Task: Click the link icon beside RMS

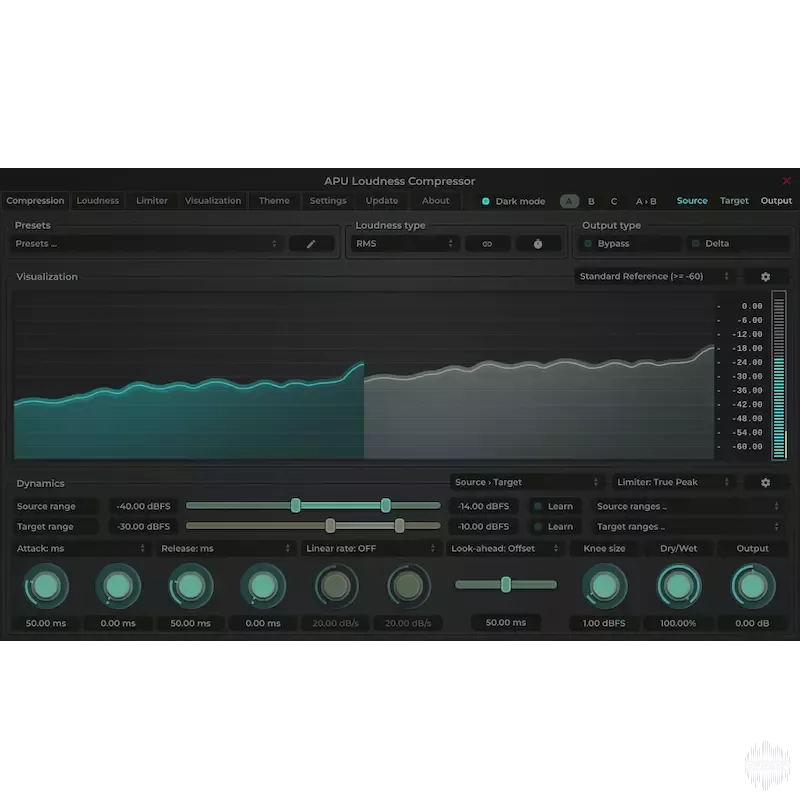Action: pyautogui.click(x=487, y=244)
